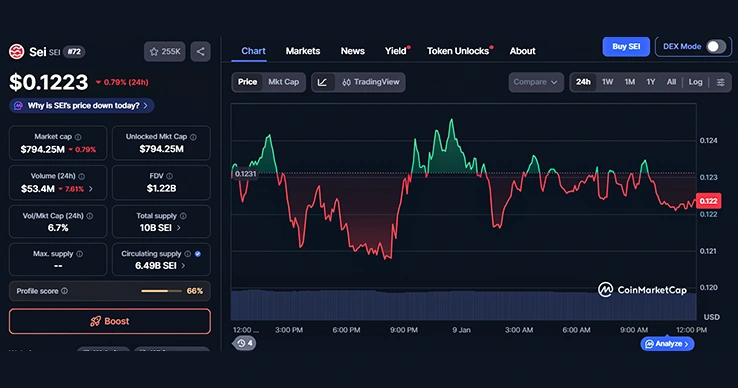The image size is (738, 388).
Task: Click the Analyze button
Action: point(667,344)
